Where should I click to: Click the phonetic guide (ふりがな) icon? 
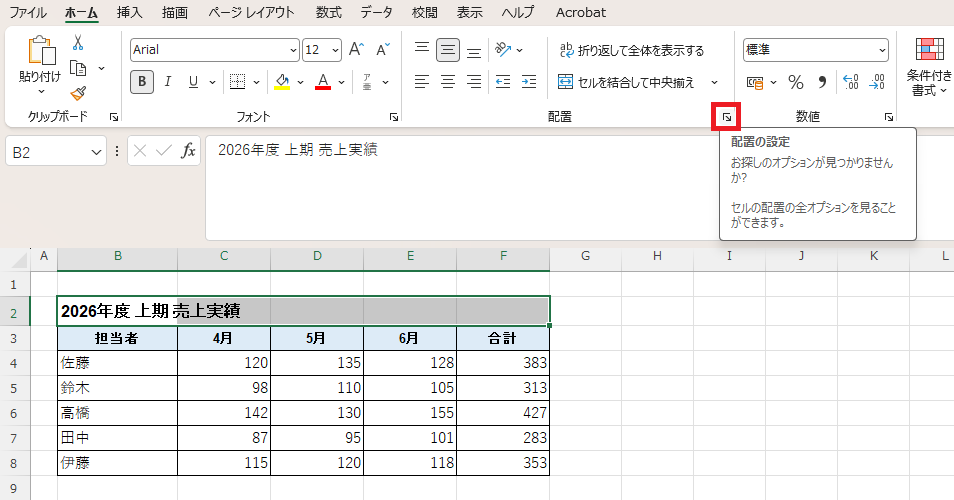coord(367,82)
